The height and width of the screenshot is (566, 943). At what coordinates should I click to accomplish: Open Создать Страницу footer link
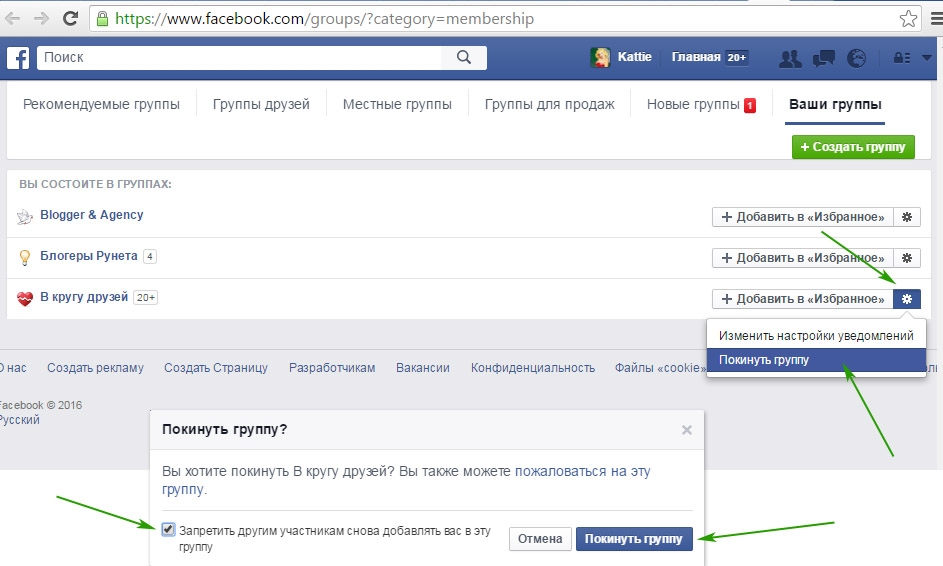[216, 368]
